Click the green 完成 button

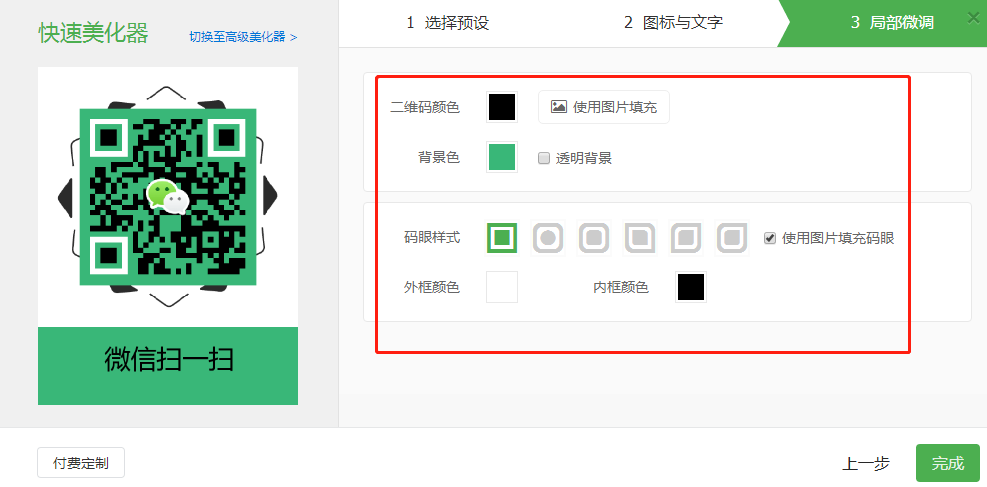click(x=947, y=463)
